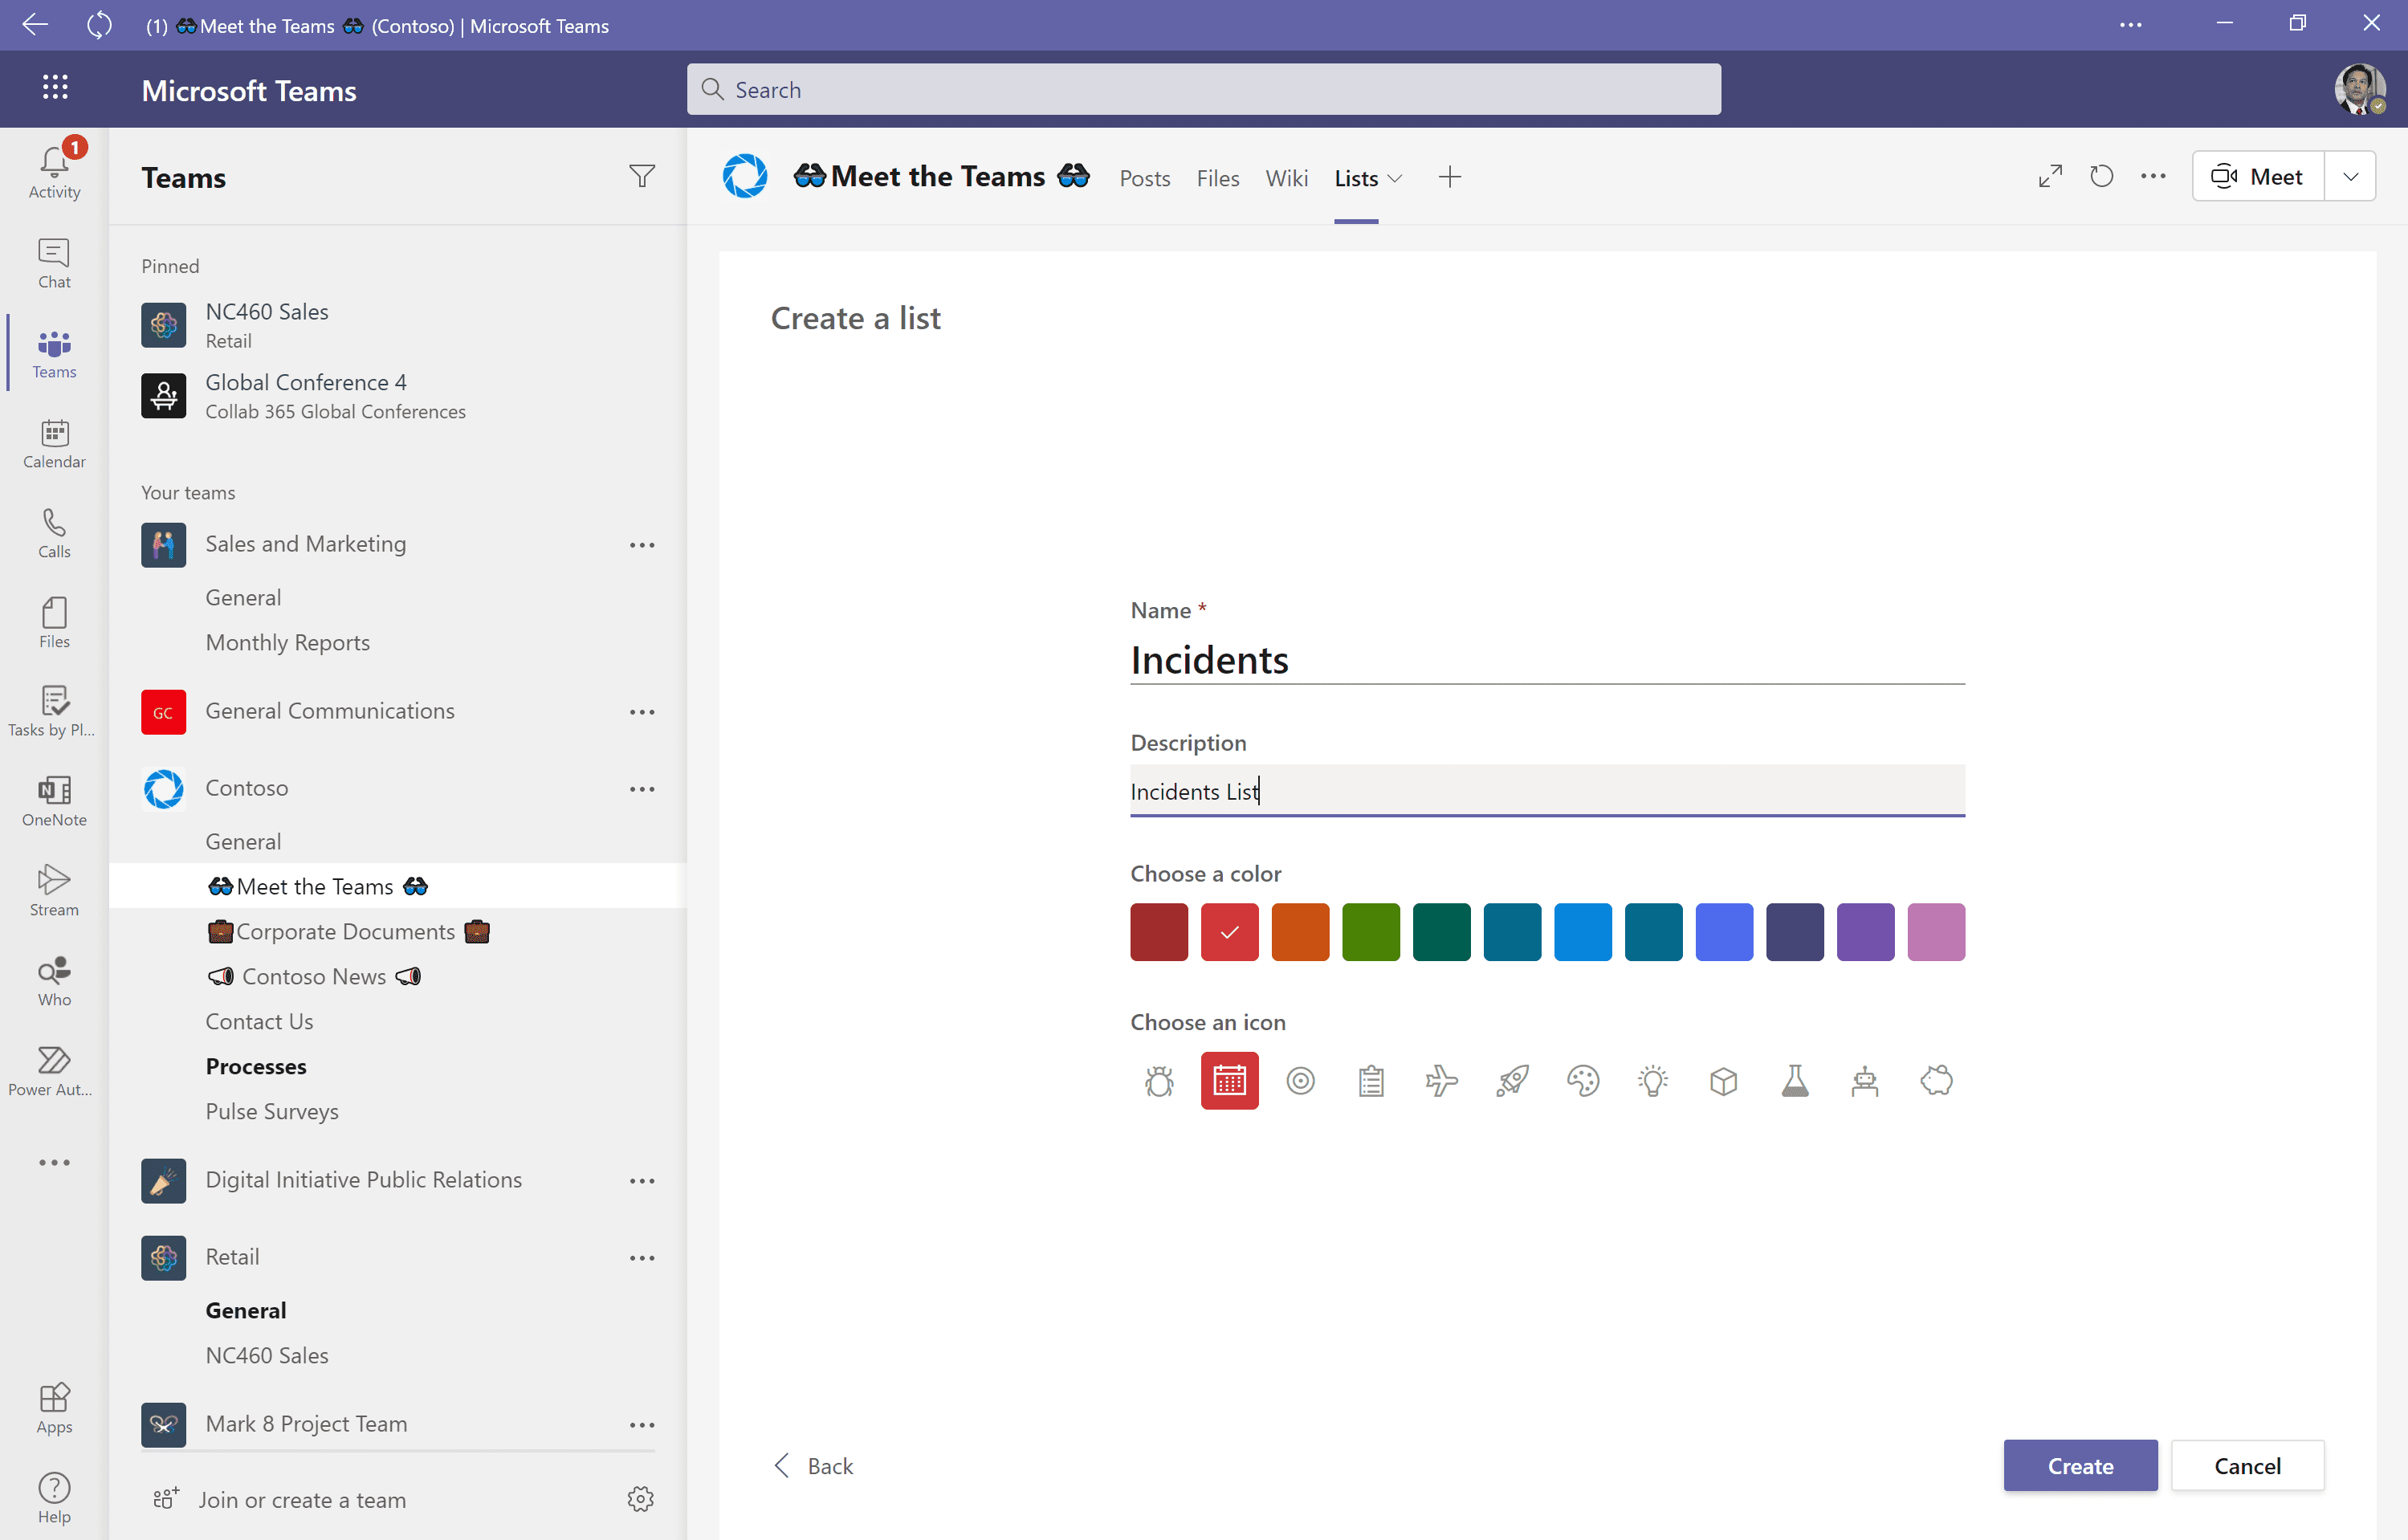This screenshot has width=2408, height=1540.
Task: Choose the bug icon for the list
Action: point(1159,1081)
